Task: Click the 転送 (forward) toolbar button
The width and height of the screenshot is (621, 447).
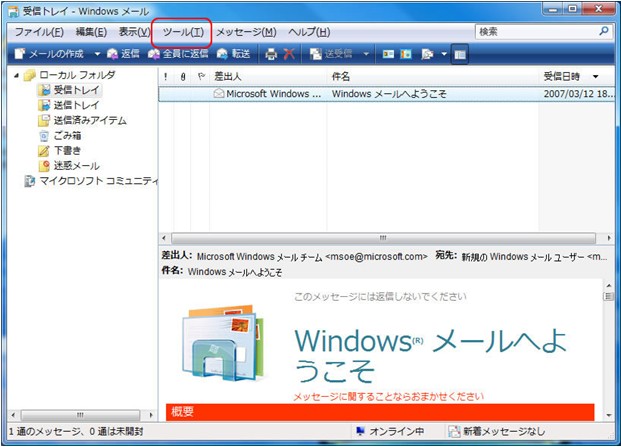Action: coord(234,53)
